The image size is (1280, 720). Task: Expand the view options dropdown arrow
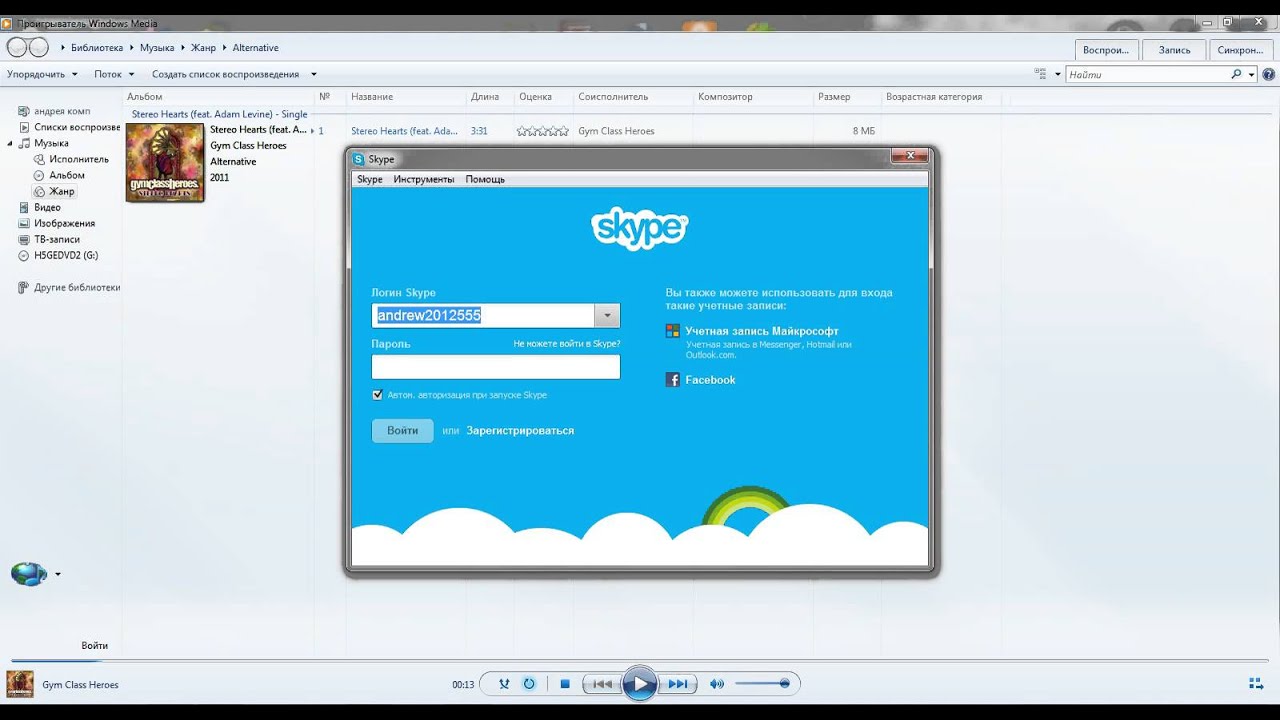[x=1057, y=74]
